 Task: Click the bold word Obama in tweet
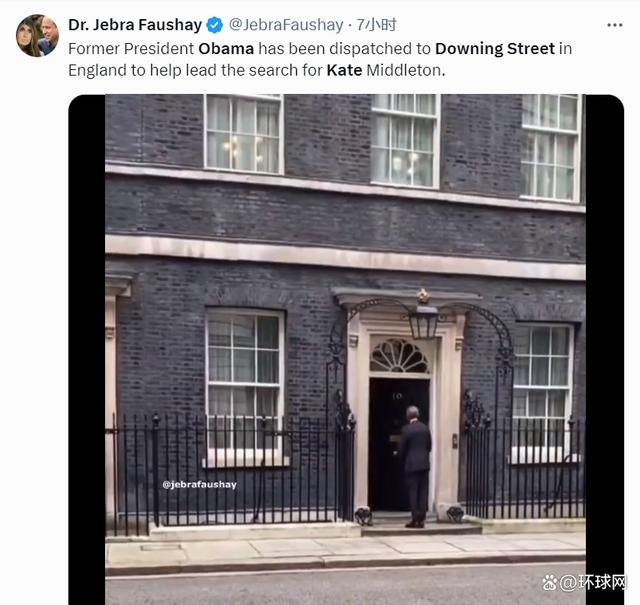(x=226, y=49)
